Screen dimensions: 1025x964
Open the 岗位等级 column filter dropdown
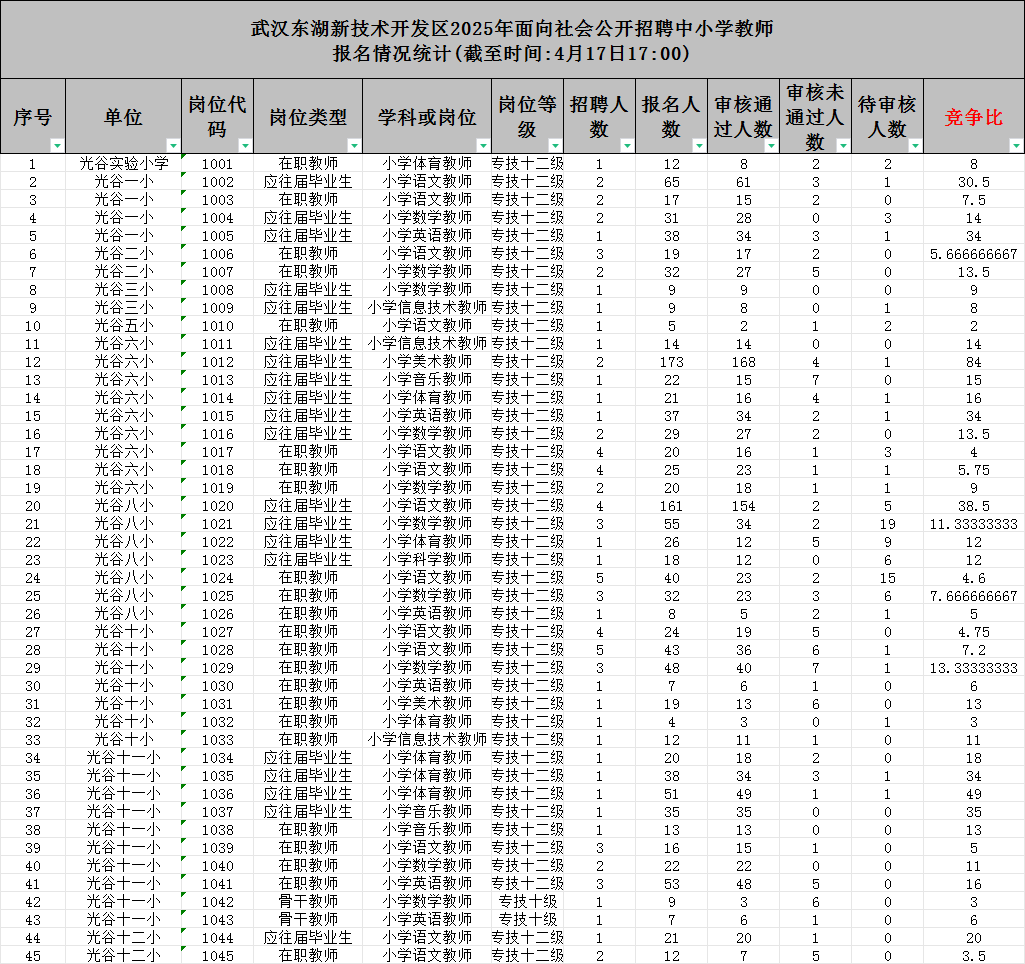pos(555,145)
